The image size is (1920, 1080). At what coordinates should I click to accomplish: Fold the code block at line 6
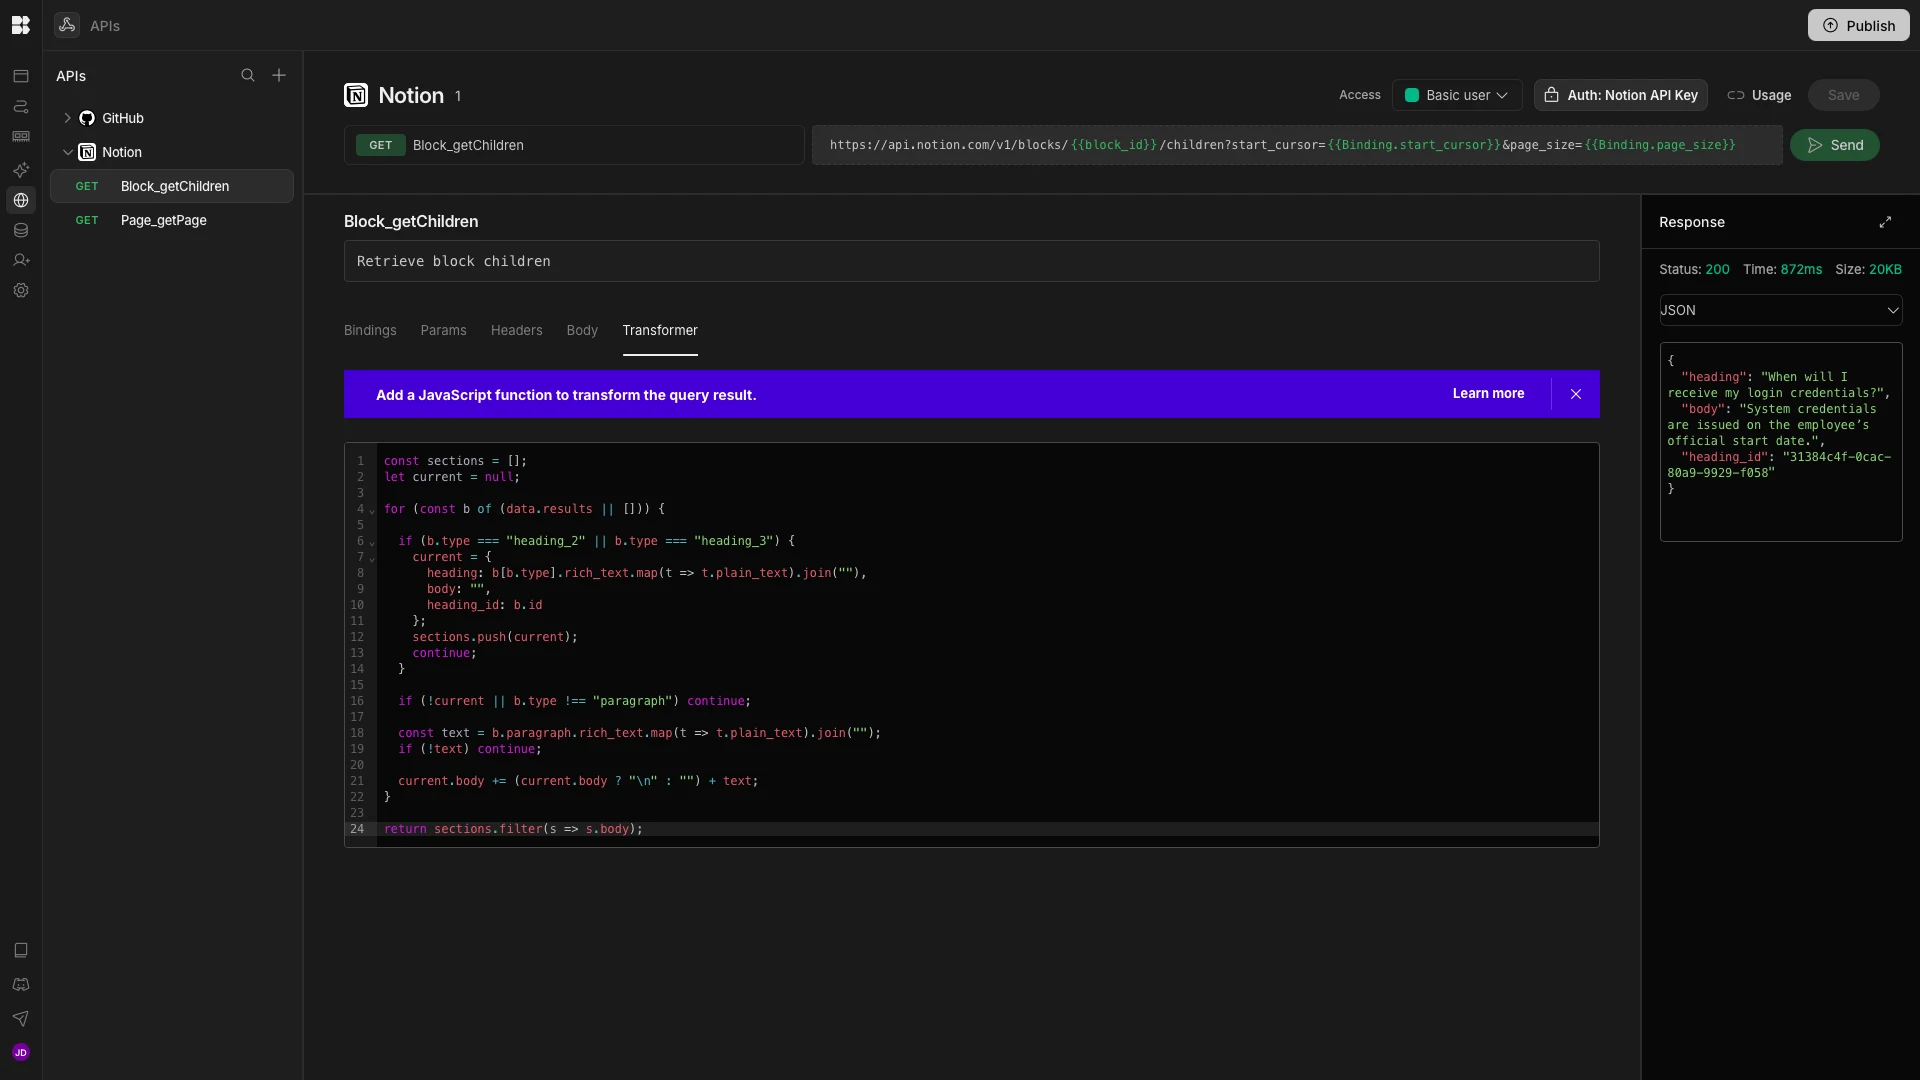pos(372,543)
